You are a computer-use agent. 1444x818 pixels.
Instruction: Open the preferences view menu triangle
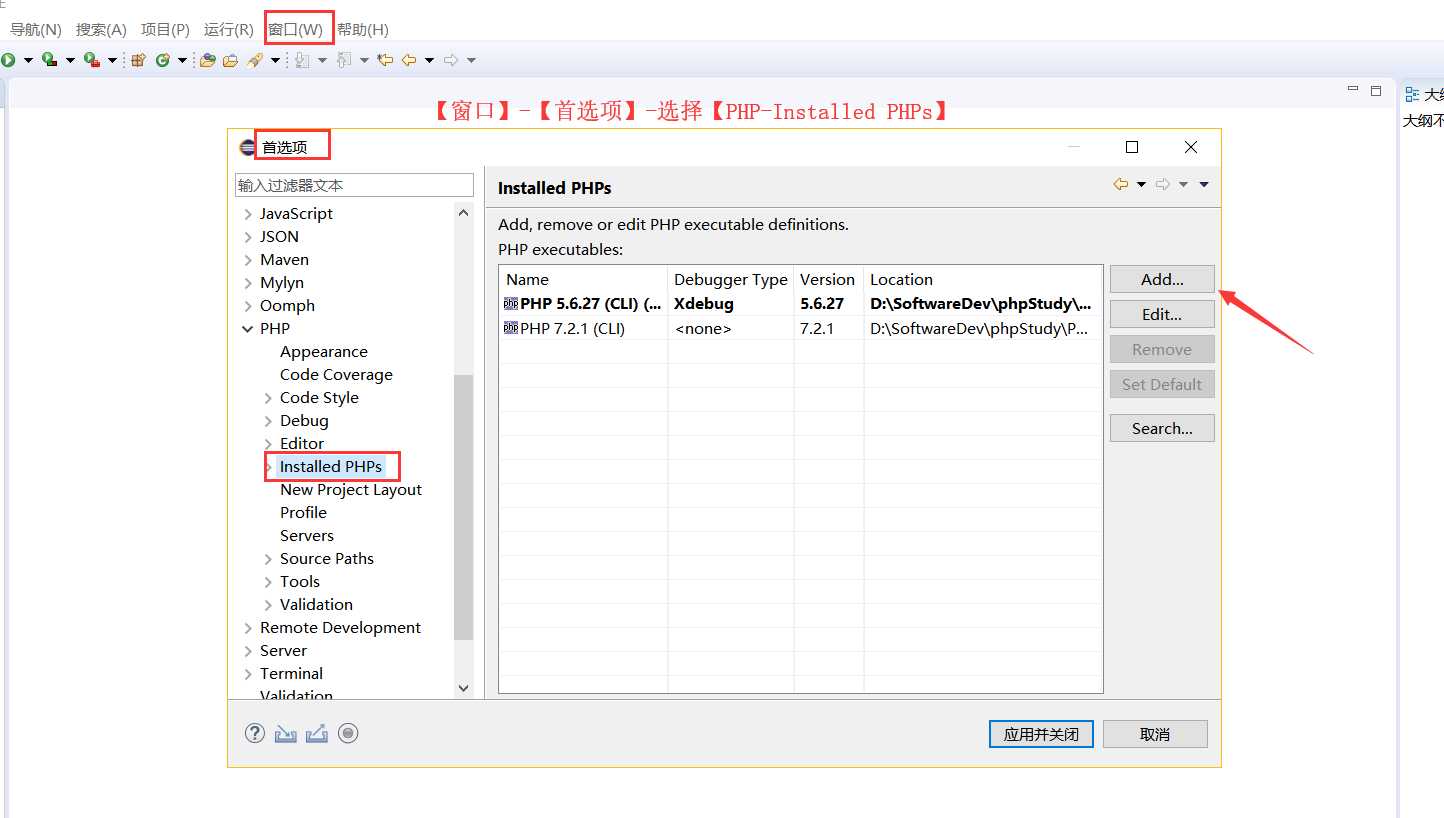coord(1204,184)
